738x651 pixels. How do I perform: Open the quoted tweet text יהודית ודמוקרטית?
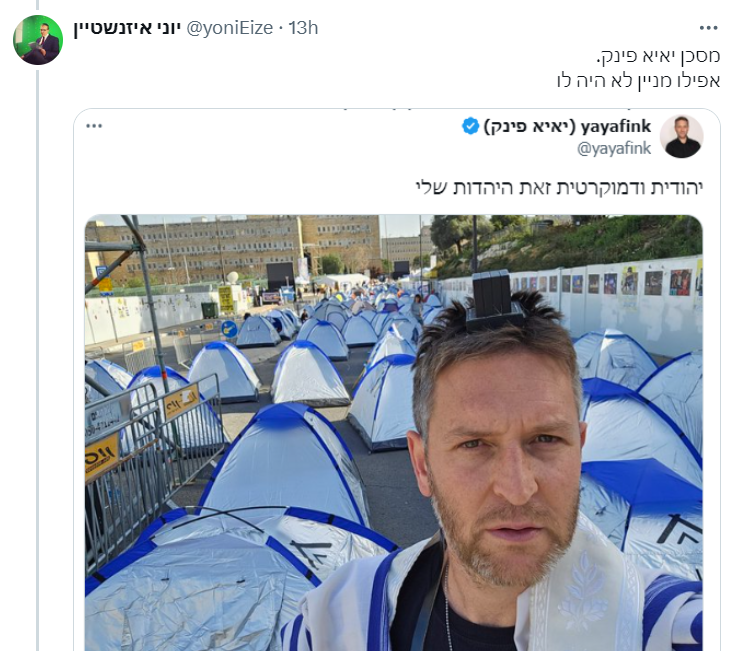(x=557, y=187)
